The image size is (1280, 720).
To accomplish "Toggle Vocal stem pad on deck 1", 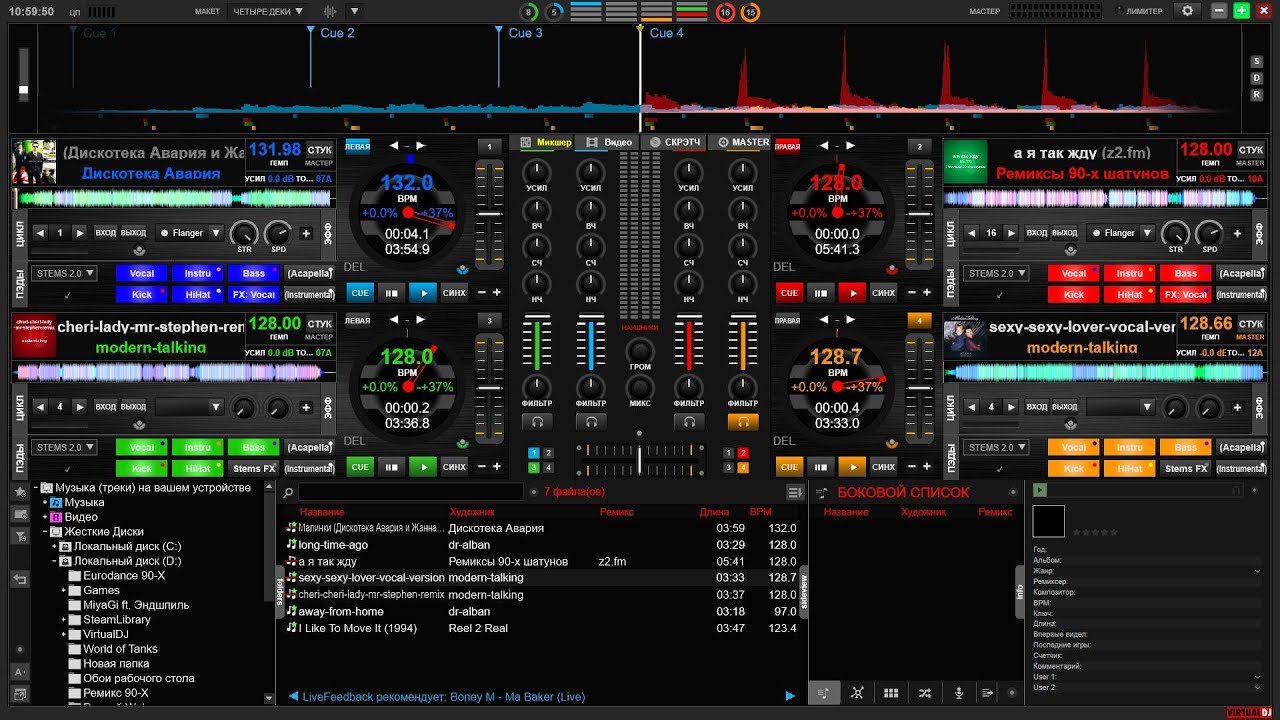I will pyautogui.click(x=142, y=273).
